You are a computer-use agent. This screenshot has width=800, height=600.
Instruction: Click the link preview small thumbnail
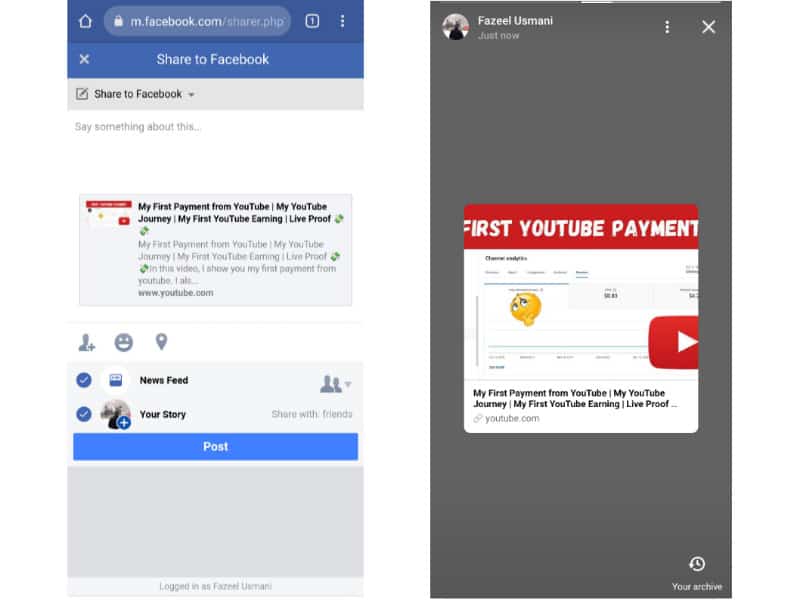[x=108, y=213]
